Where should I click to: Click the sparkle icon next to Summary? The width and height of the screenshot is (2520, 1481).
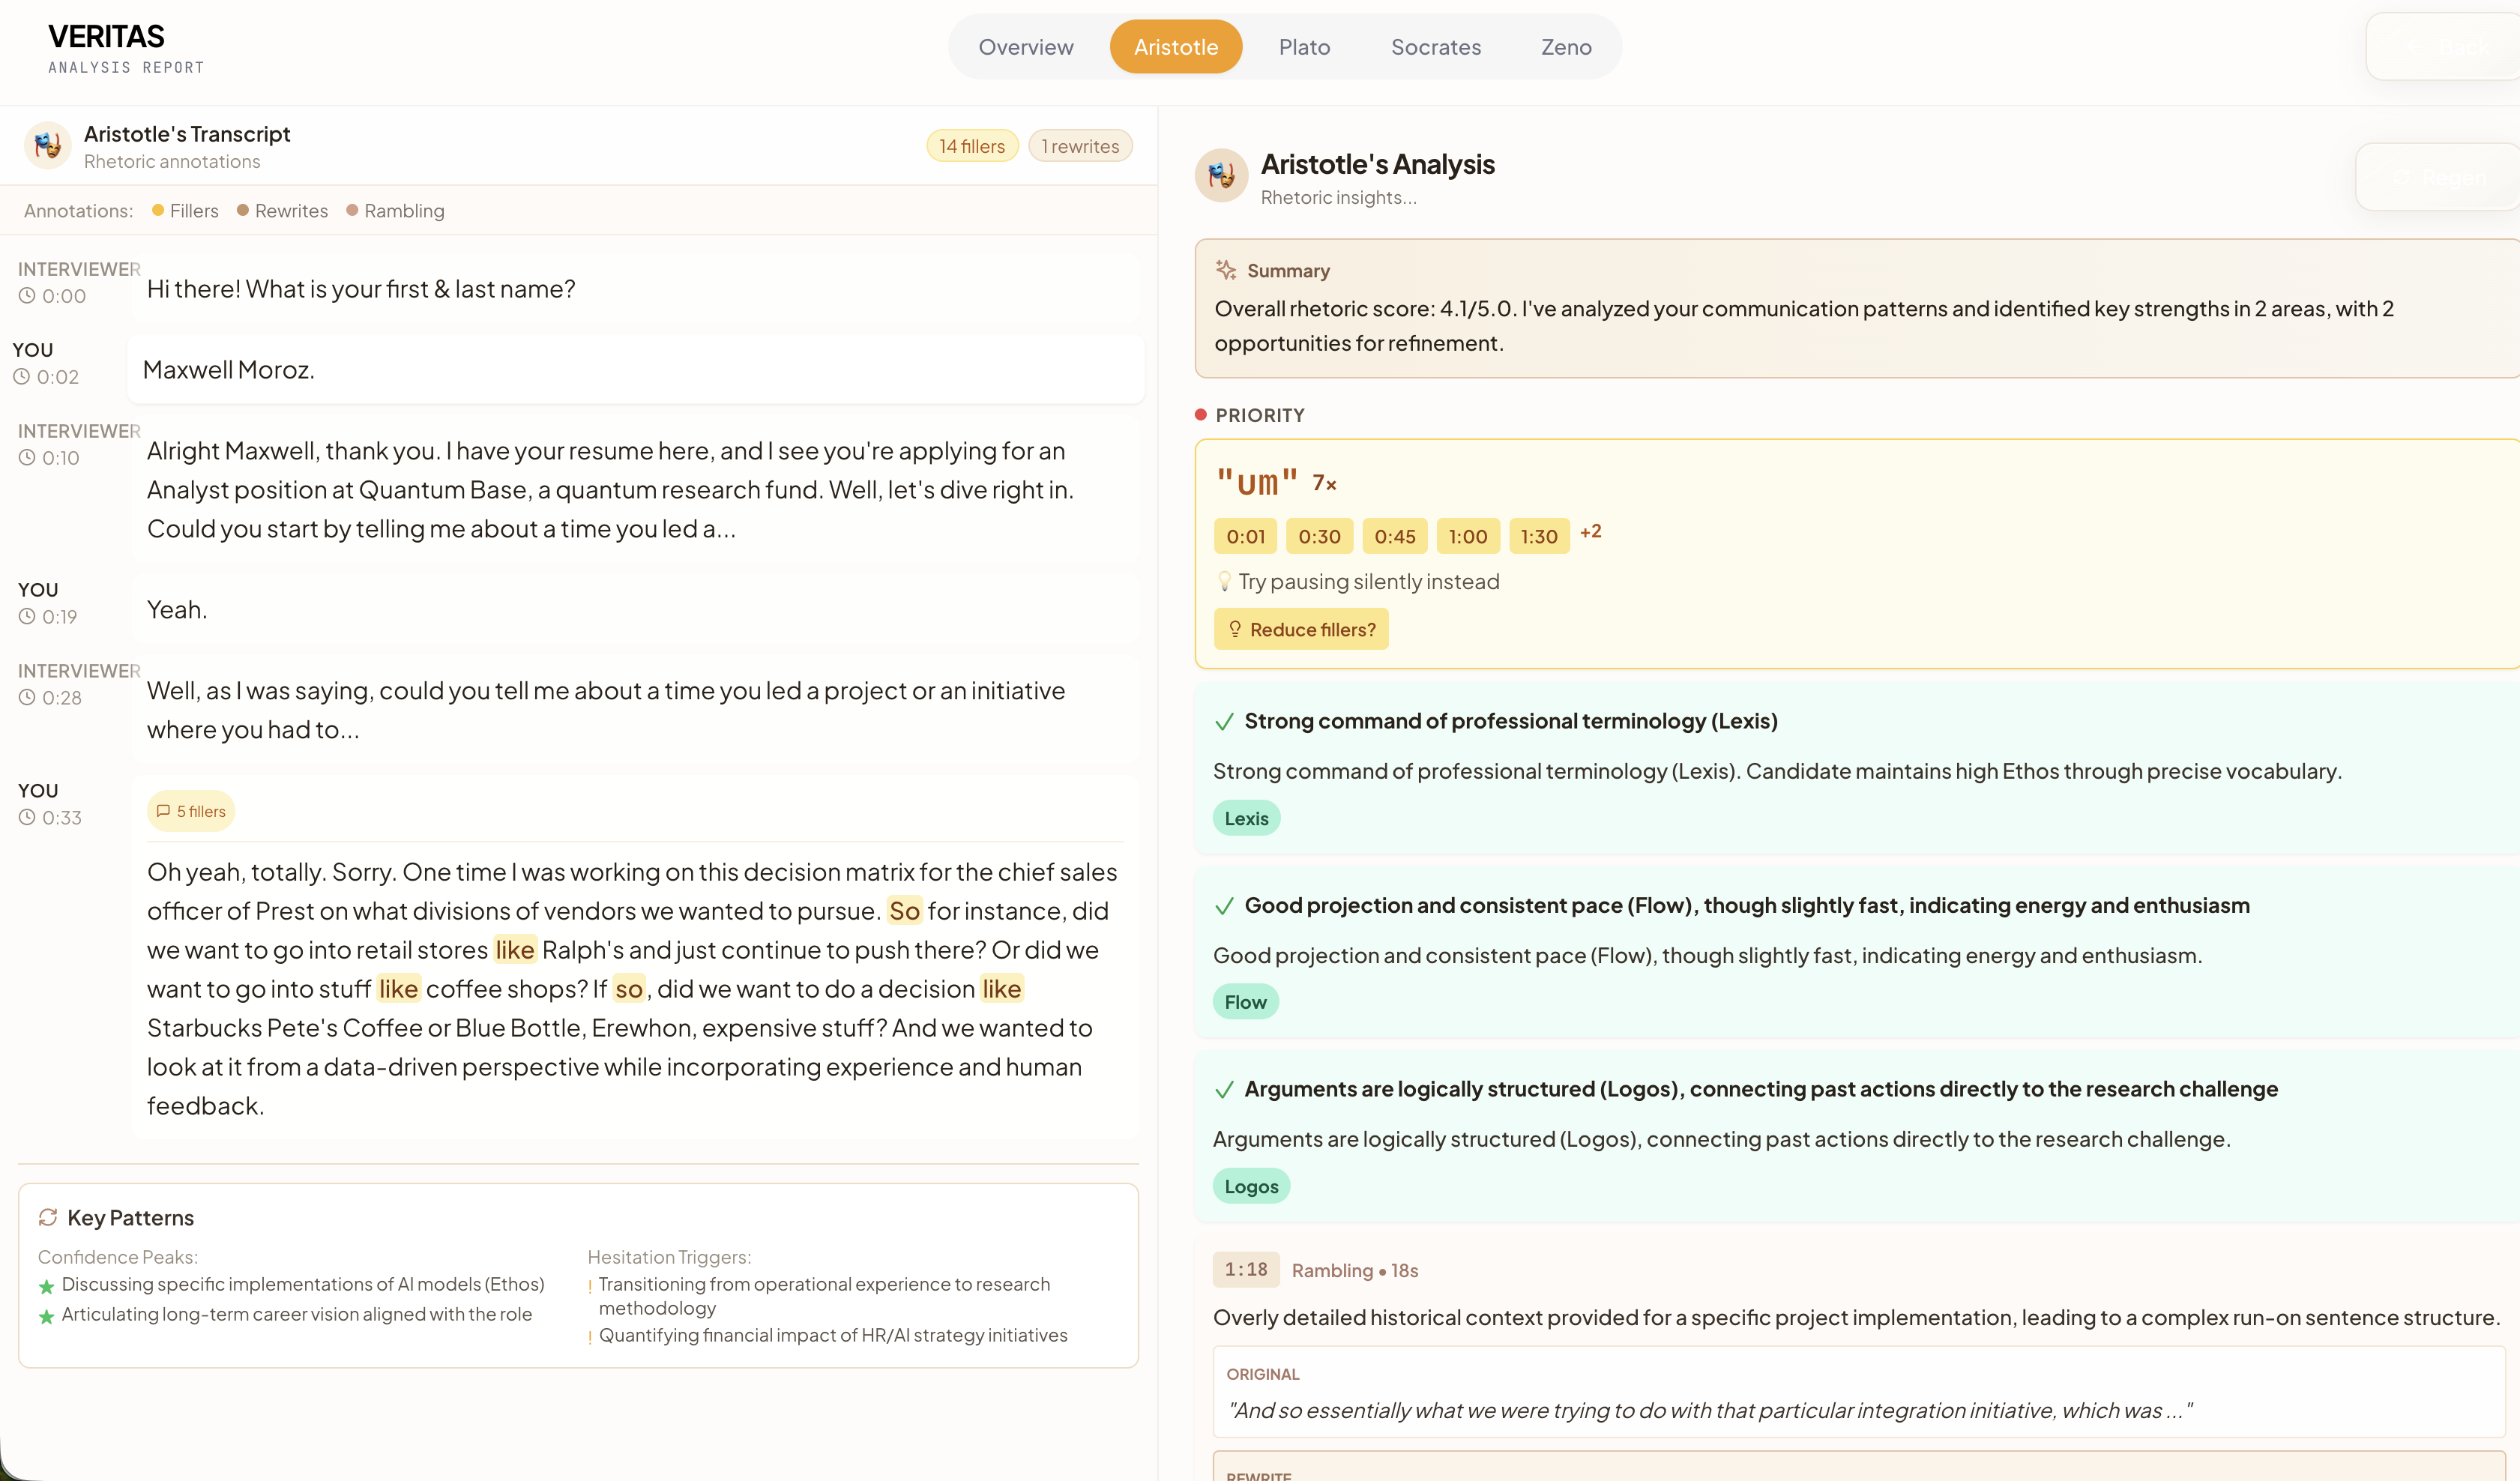click(1225, 270)
